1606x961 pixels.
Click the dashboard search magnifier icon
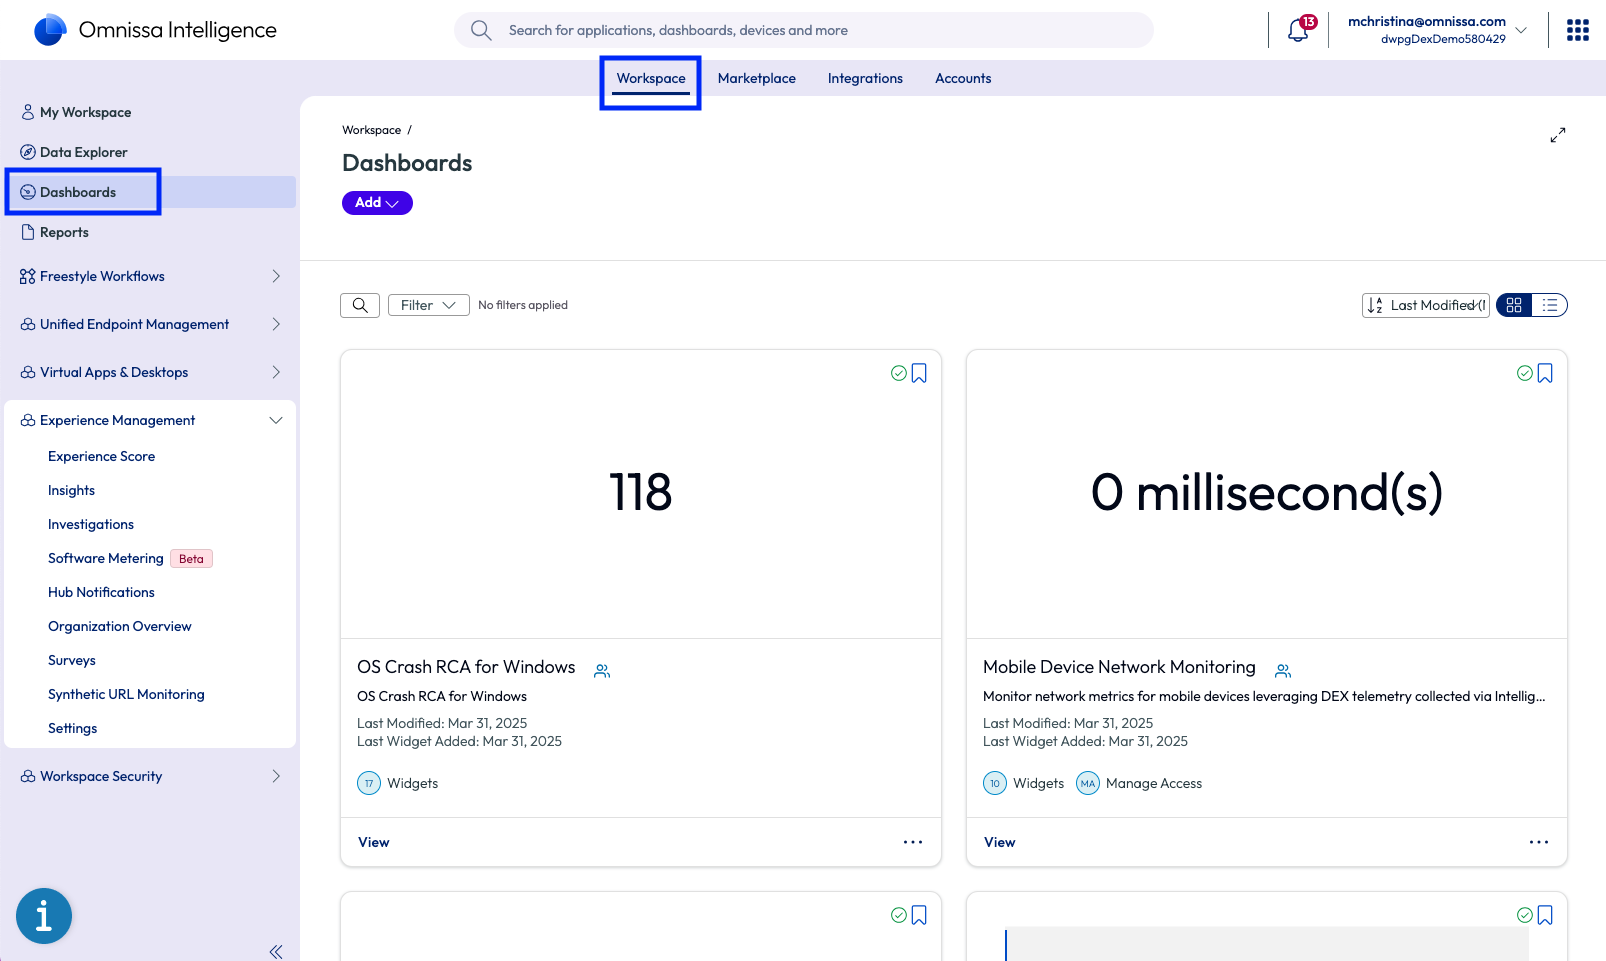coord(360,305)
